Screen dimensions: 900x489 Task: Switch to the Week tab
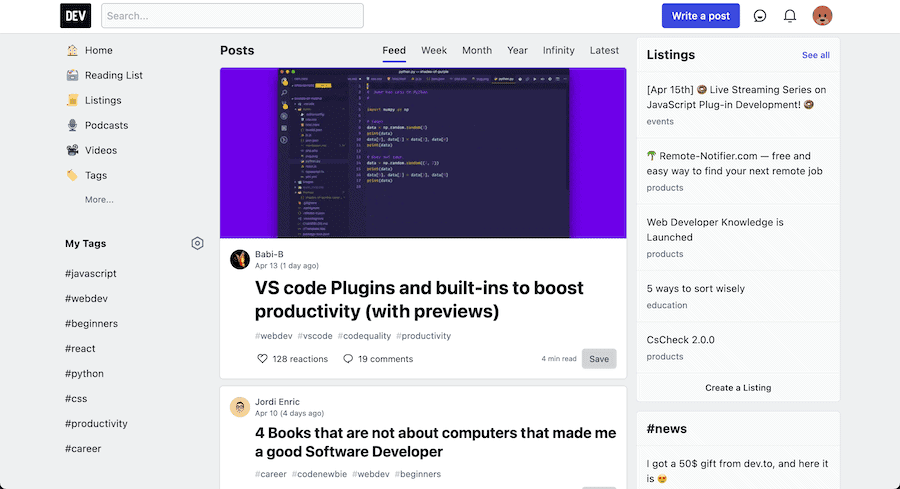434,50
